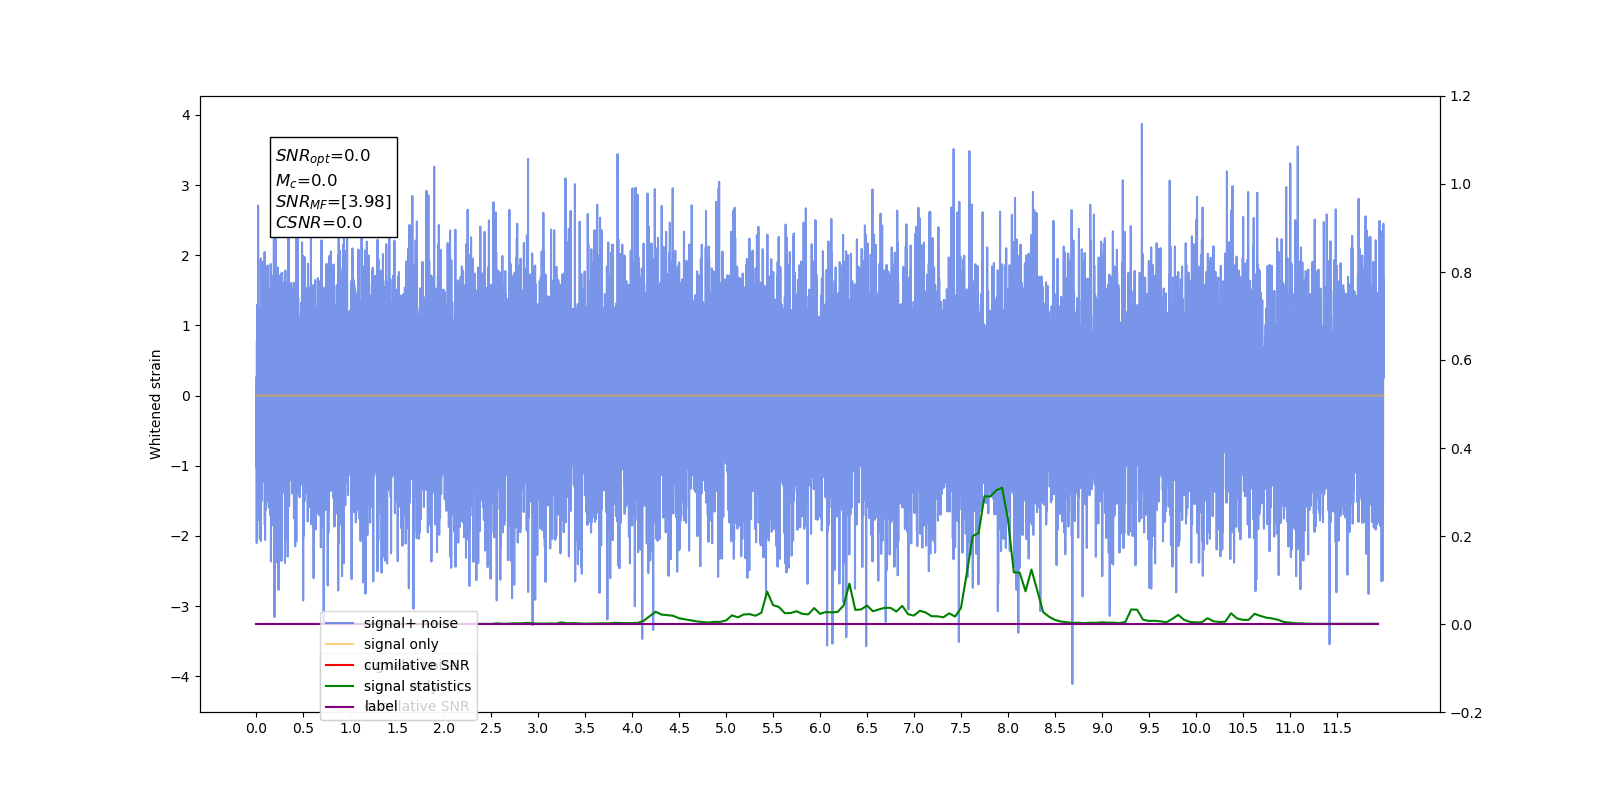1600x800 pixels.
Task: Click the left y-axis tick label −3
Action: point(181,607)
